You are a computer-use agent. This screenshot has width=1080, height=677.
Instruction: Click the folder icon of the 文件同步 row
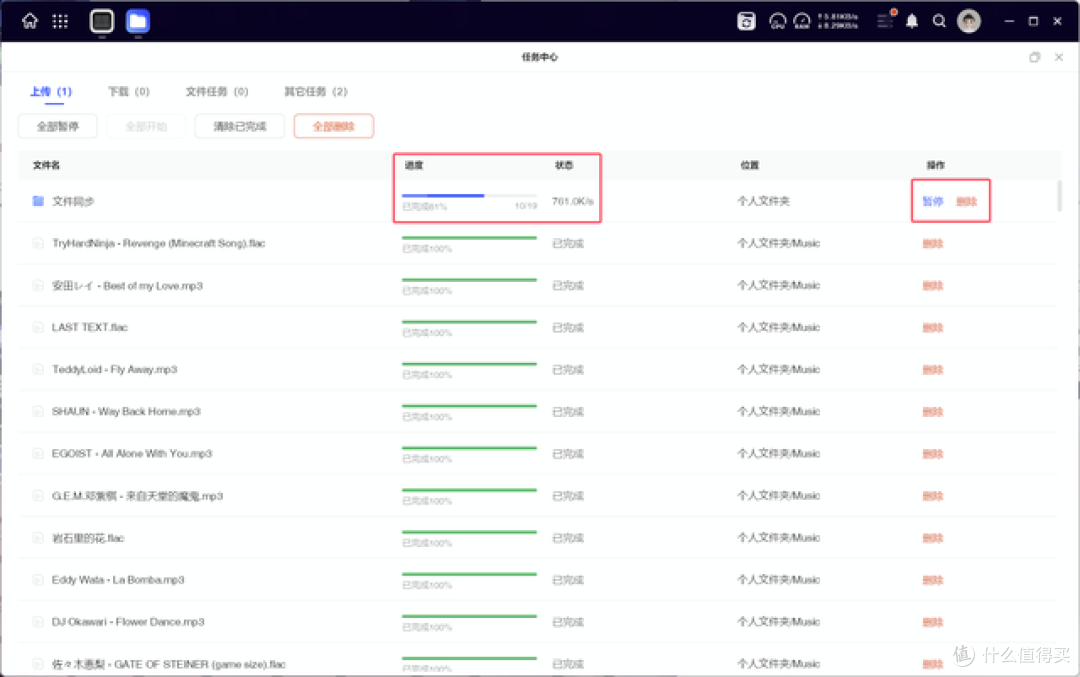[39, 201]
